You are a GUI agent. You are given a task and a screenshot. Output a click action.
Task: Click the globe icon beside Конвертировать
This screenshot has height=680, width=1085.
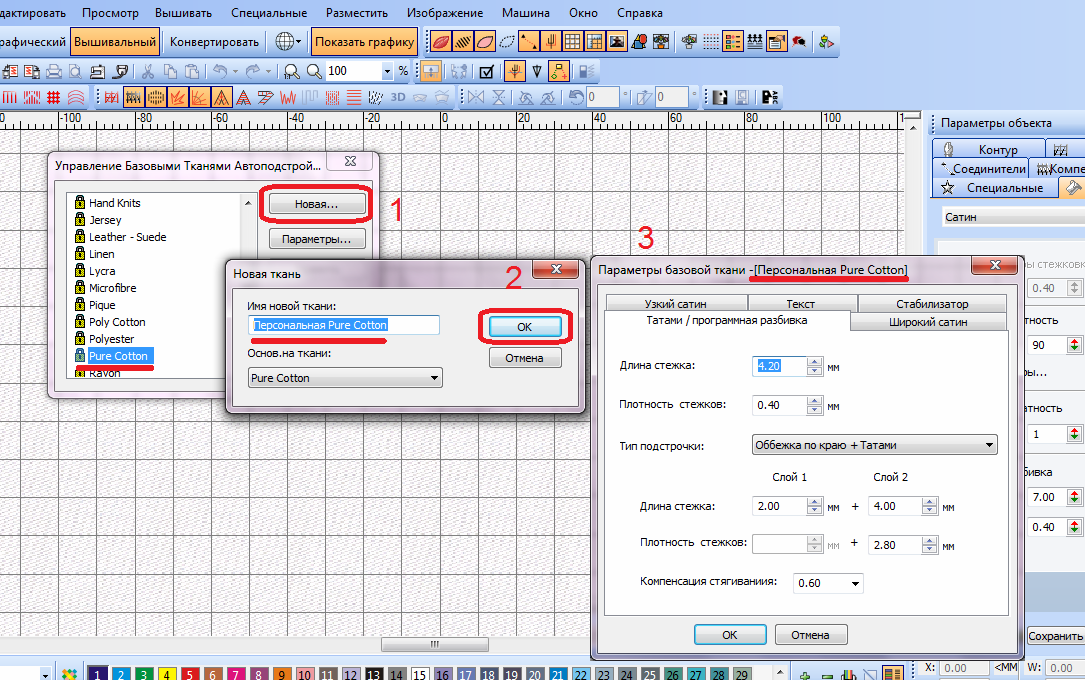coord(285,42)
